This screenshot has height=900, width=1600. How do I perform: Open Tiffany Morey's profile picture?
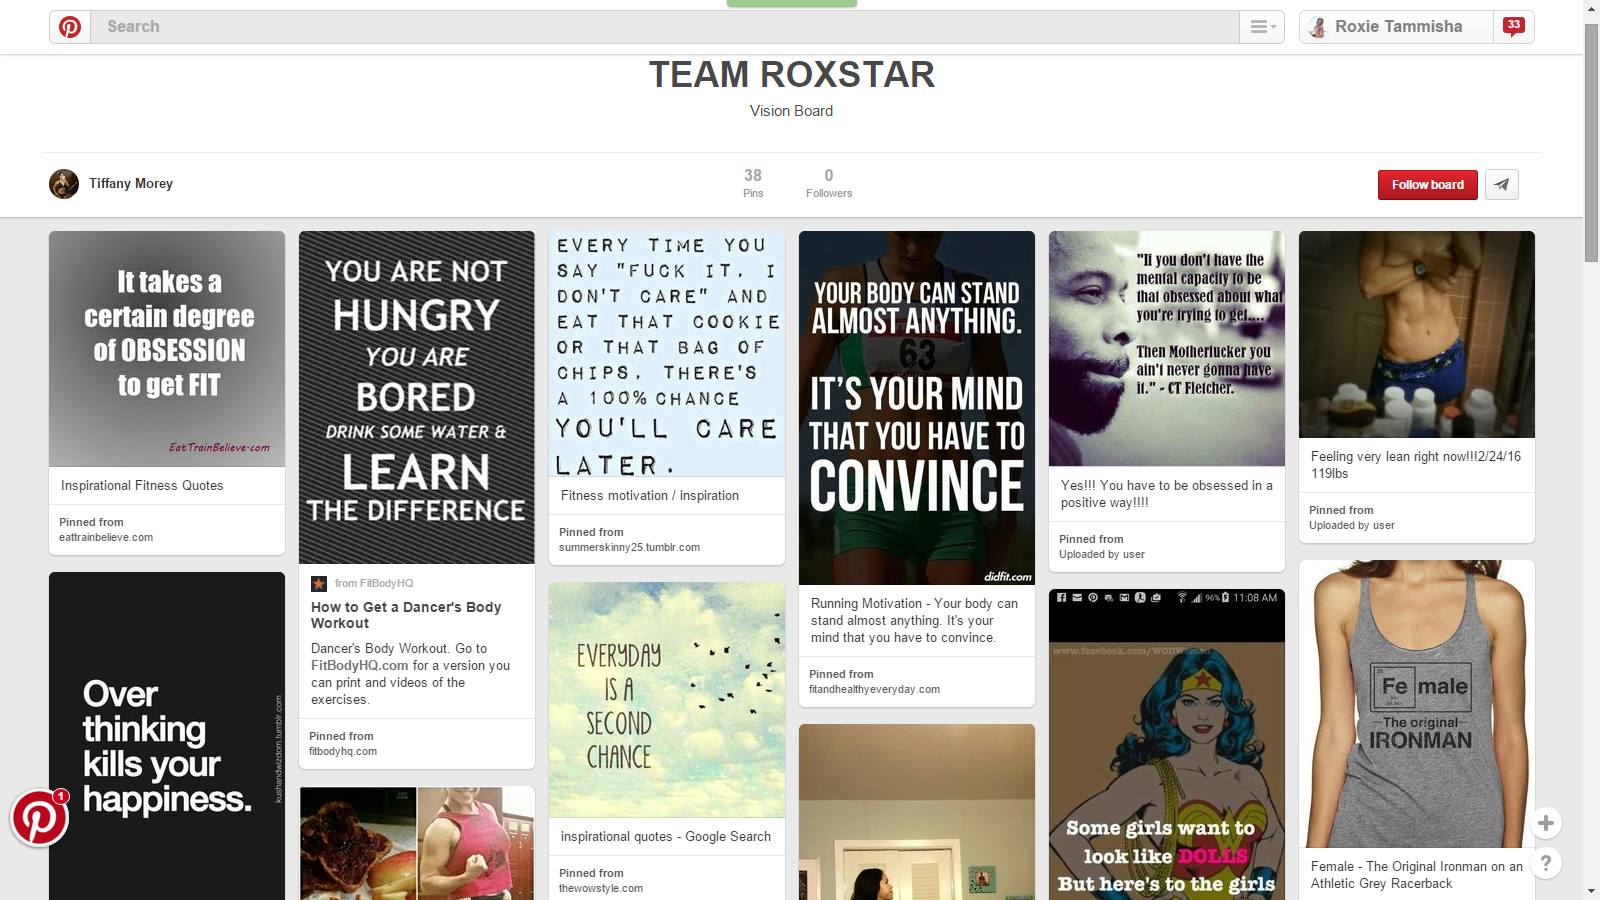click(x=64, y=184)
